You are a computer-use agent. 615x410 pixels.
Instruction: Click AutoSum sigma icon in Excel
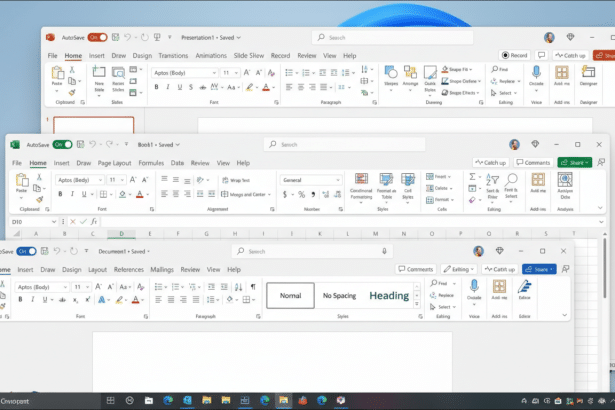(x=473, y=177)
